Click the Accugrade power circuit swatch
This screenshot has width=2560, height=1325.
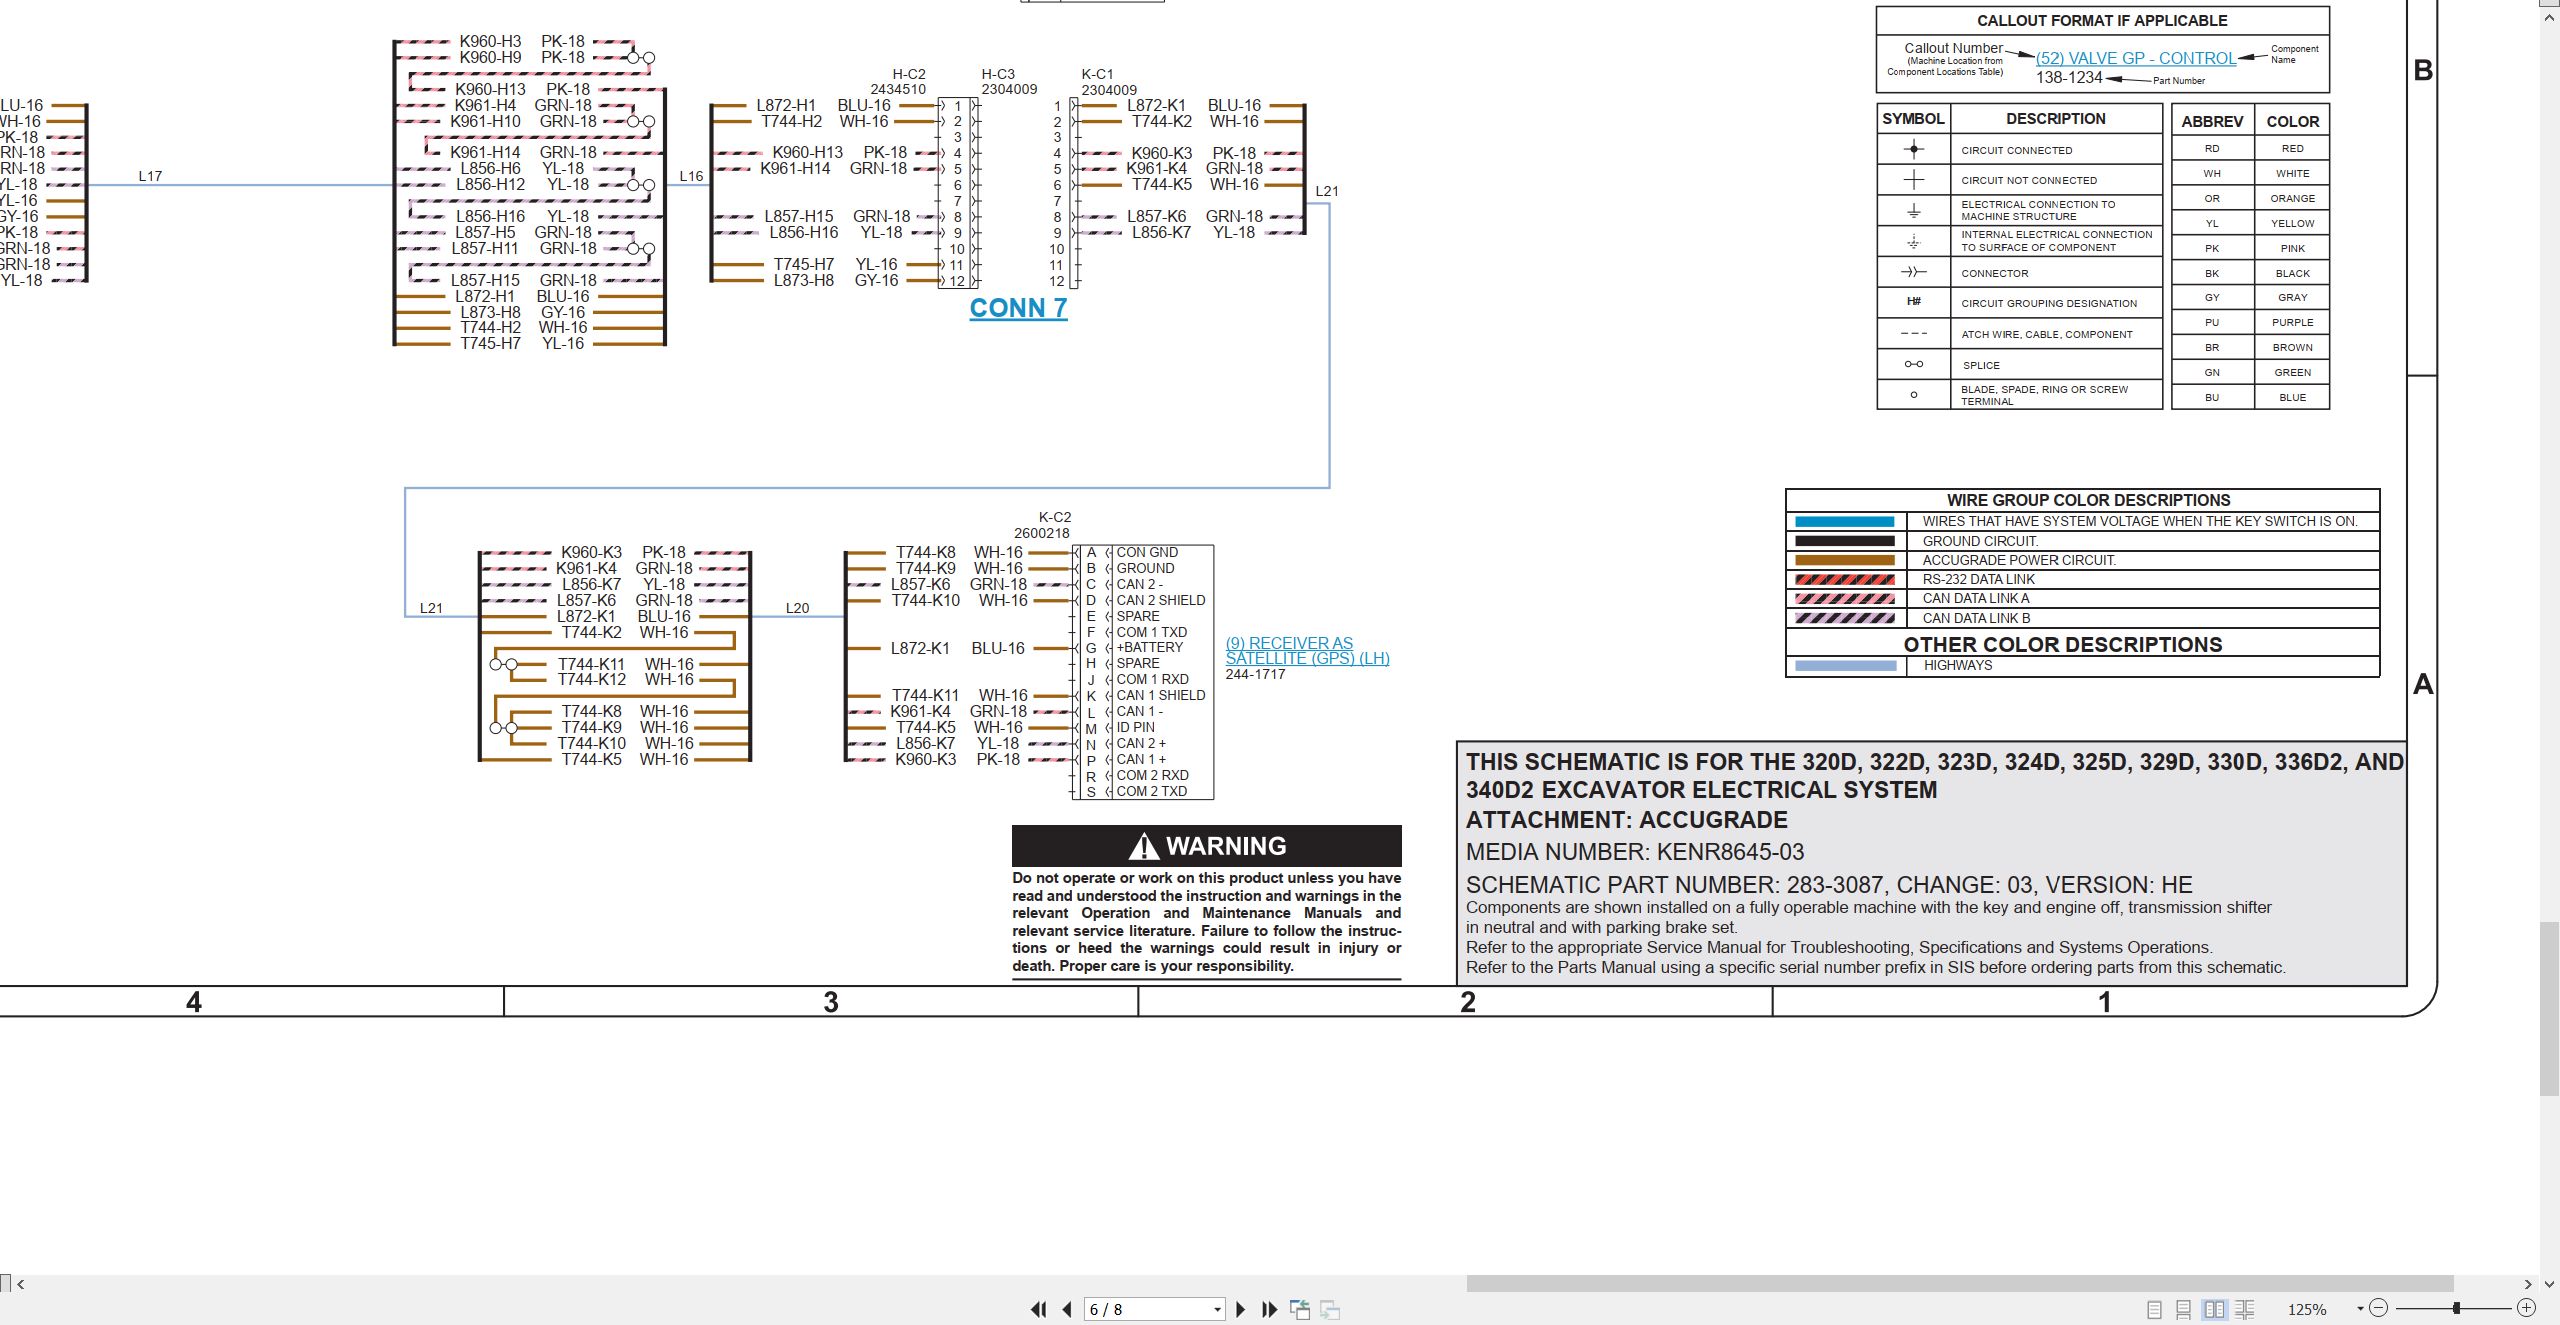[x=1845, y=560]
